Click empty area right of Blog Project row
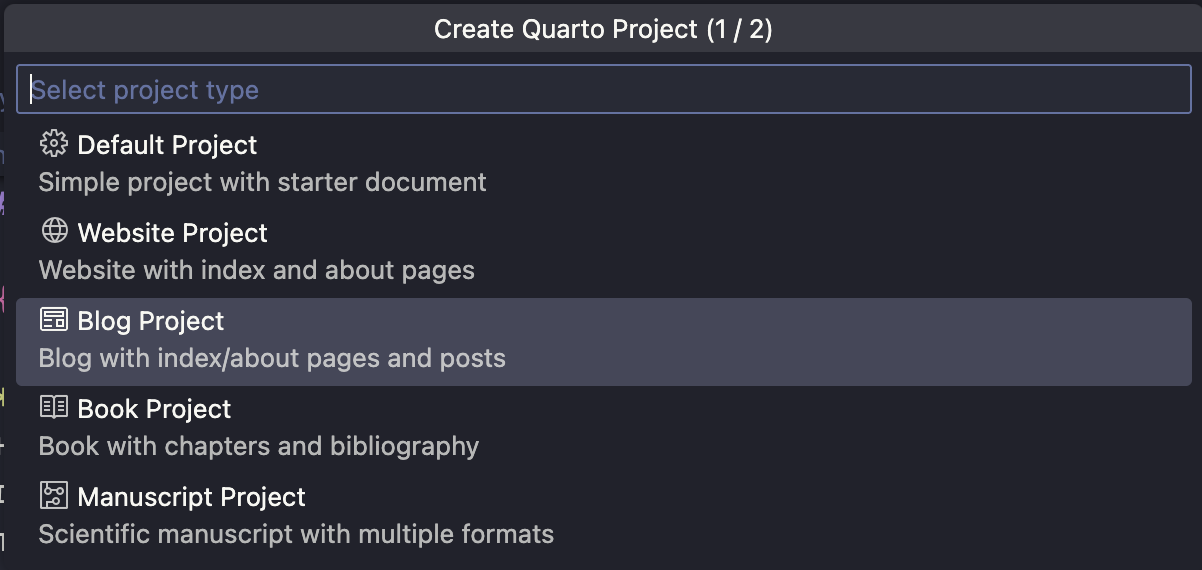 850,341
